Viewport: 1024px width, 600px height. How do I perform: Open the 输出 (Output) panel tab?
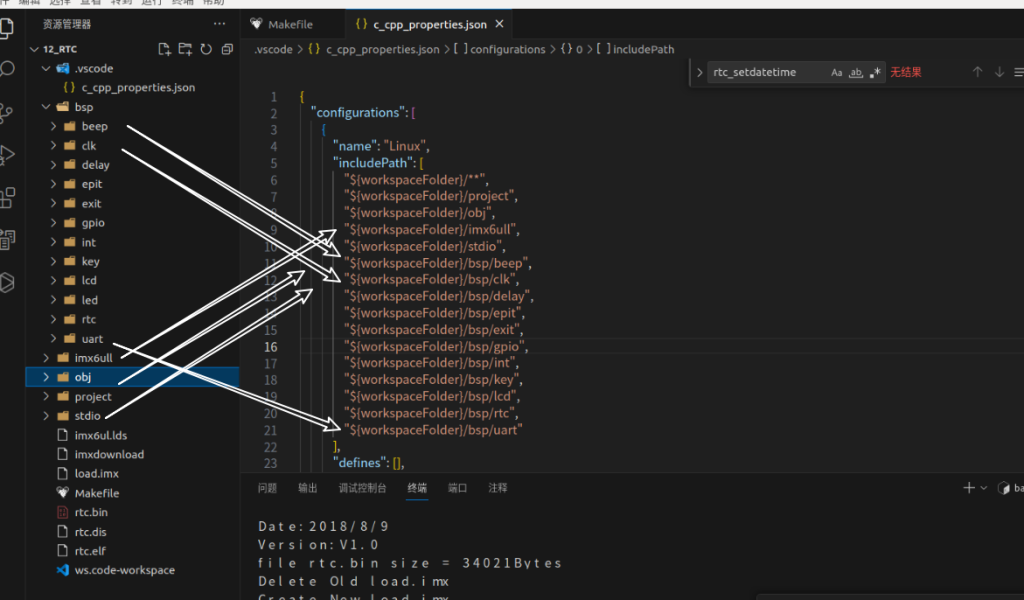point(307,488)
